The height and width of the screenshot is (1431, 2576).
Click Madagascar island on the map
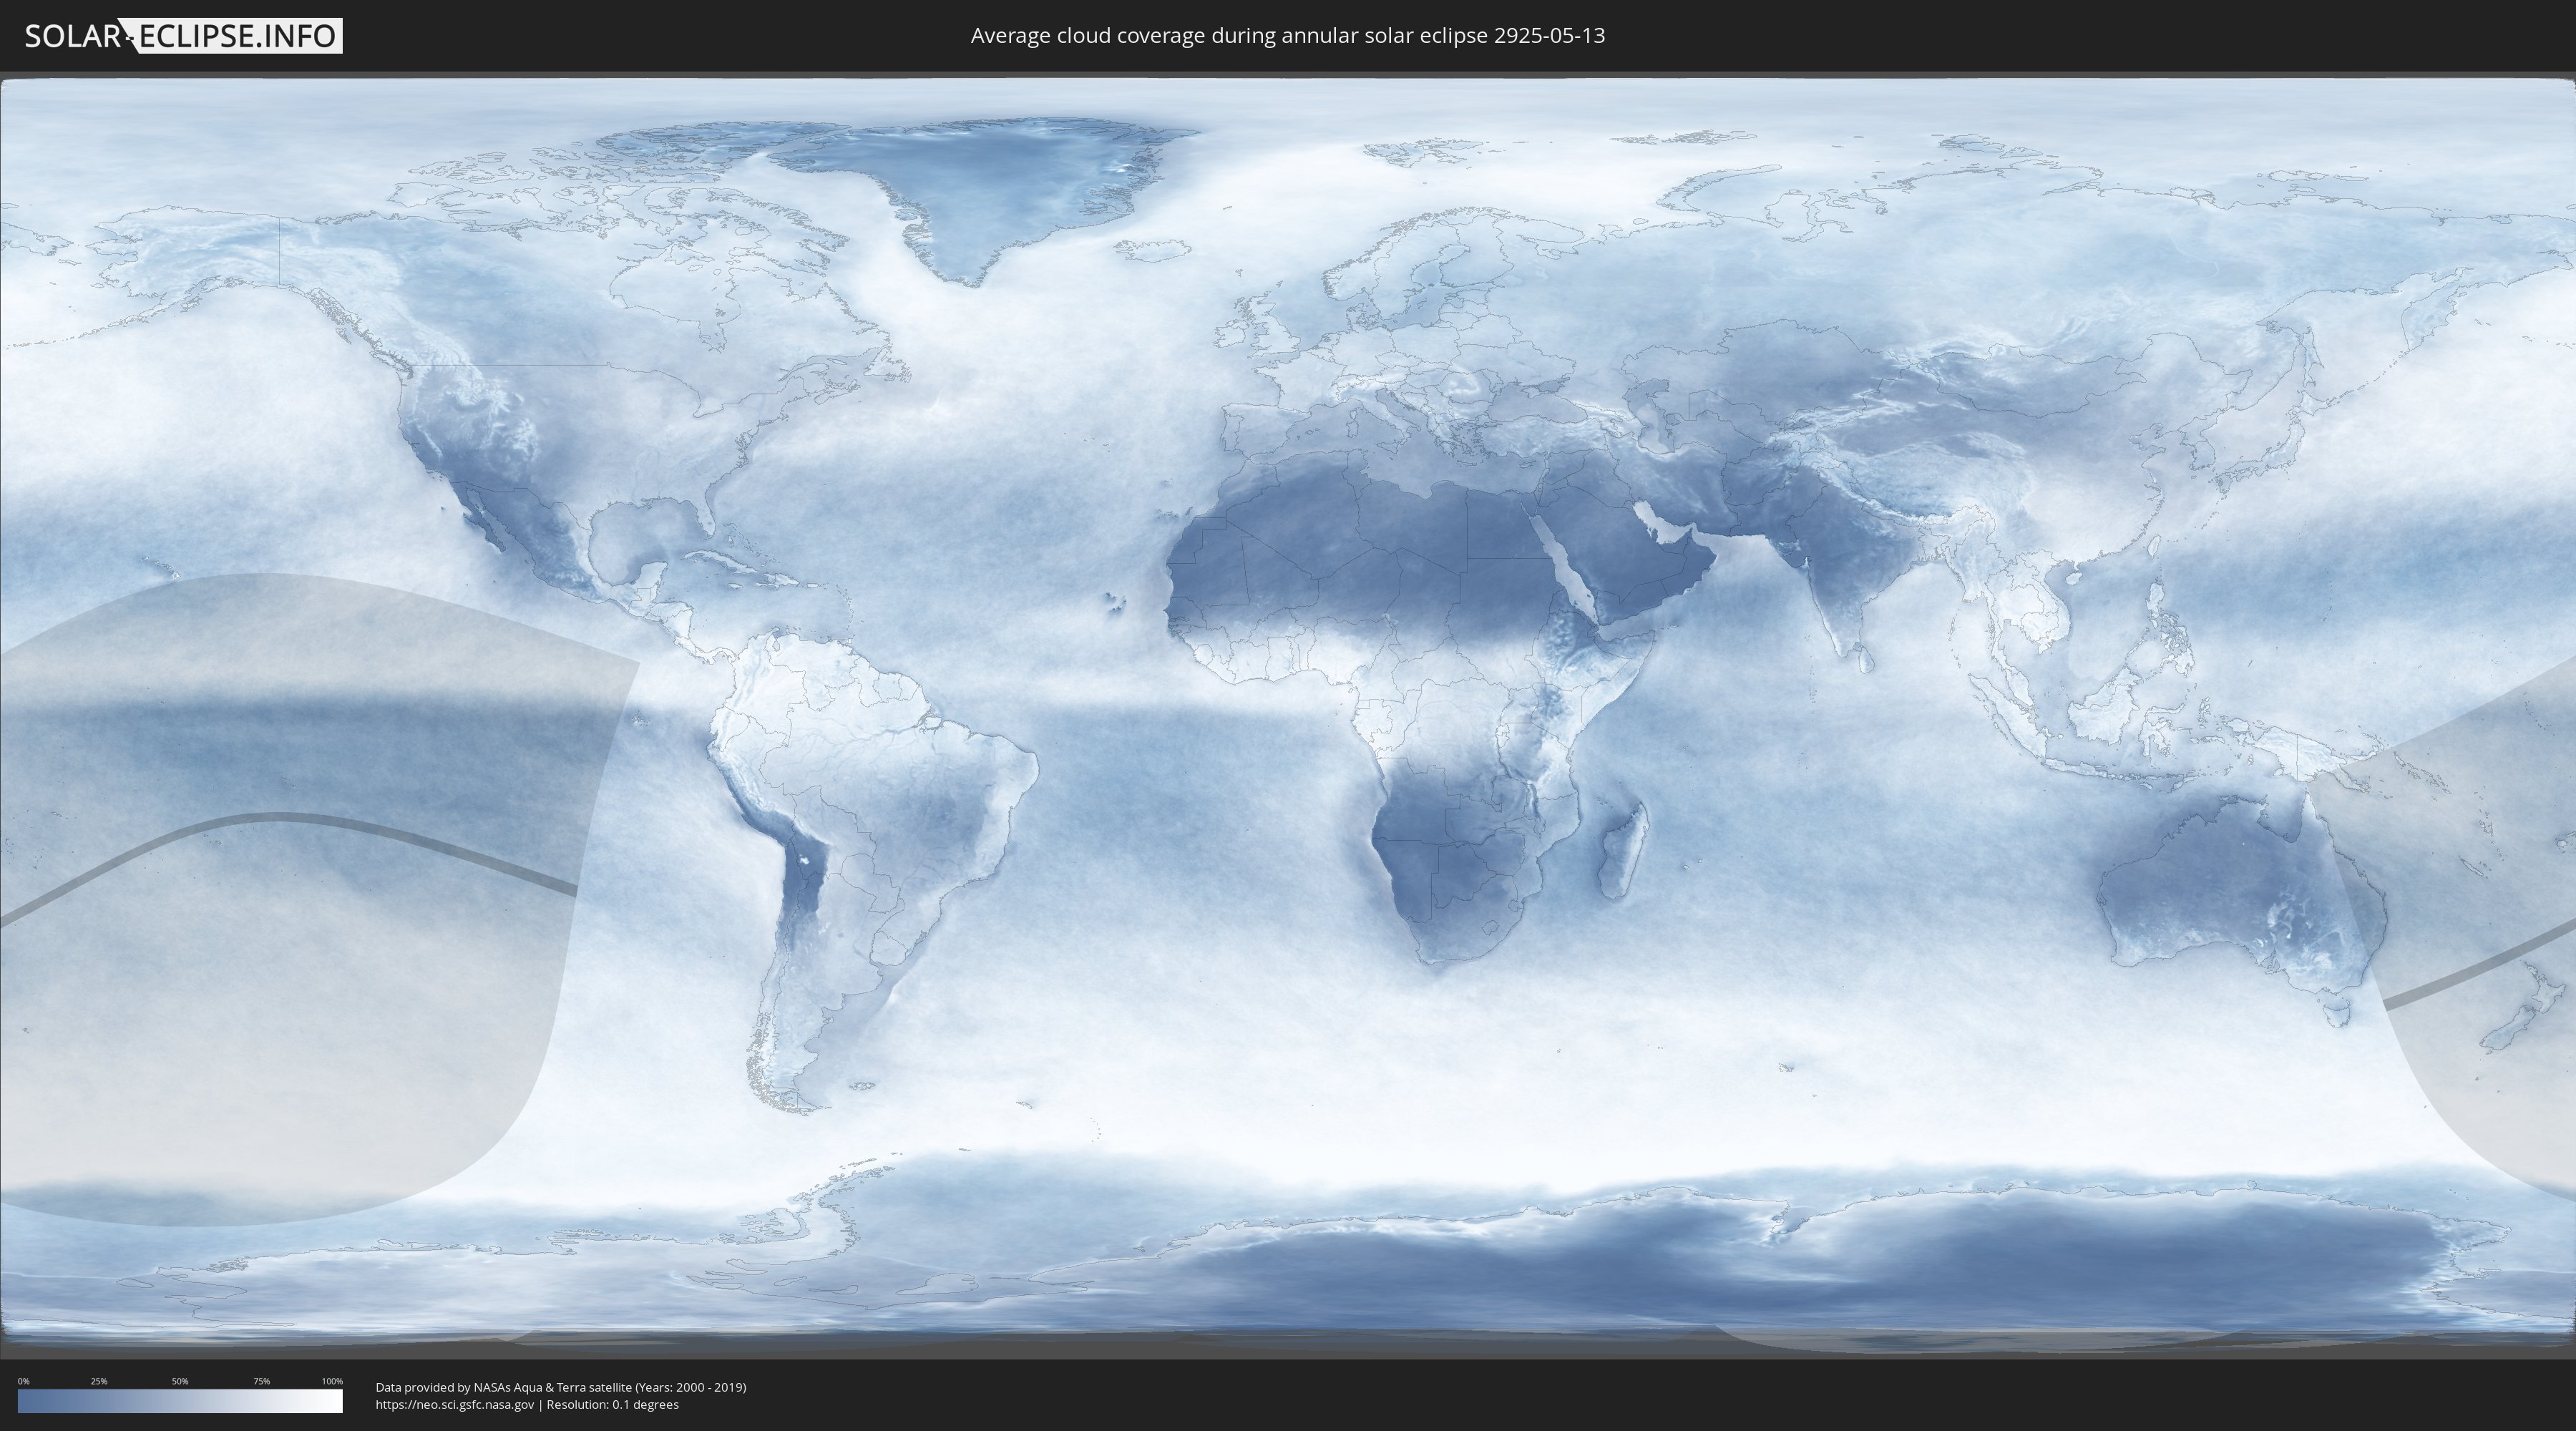pyautogui.click(x=1622, y=850)
